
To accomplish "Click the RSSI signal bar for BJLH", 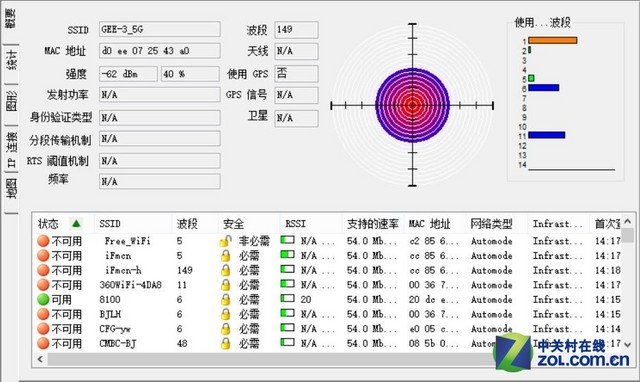I will 287,313.
